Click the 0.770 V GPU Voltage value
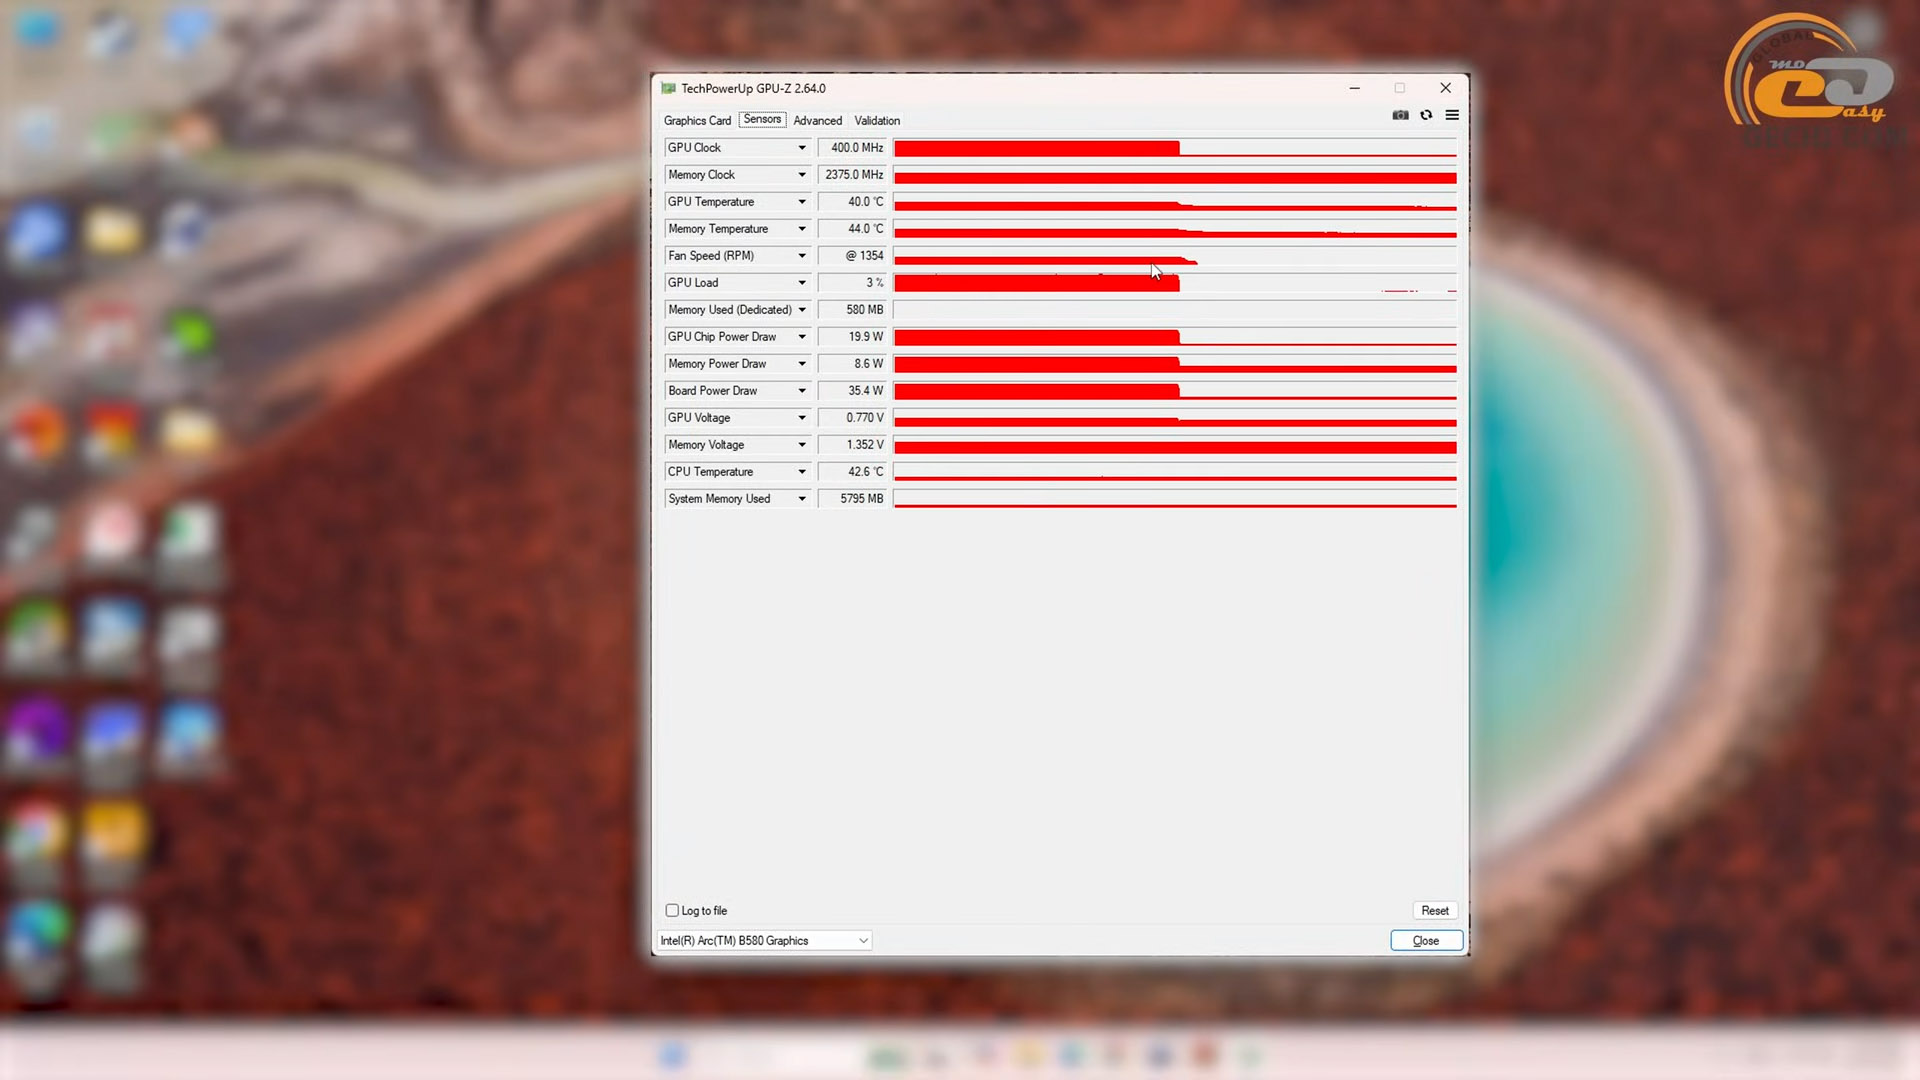1920x1080 pixels. (x=852, y=418)
